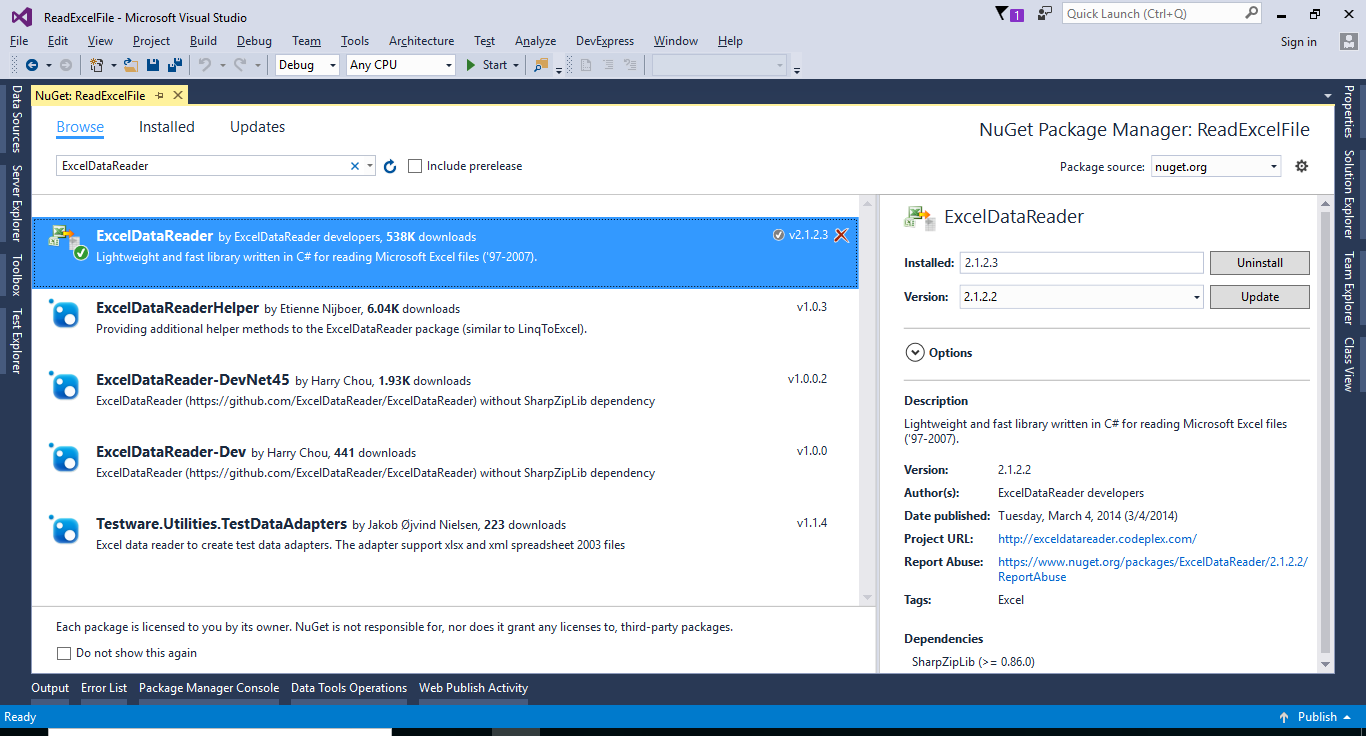Screen dimensions: 1366x736
Task: Click the Save icon in toolbar
Action: pos(153,65)
